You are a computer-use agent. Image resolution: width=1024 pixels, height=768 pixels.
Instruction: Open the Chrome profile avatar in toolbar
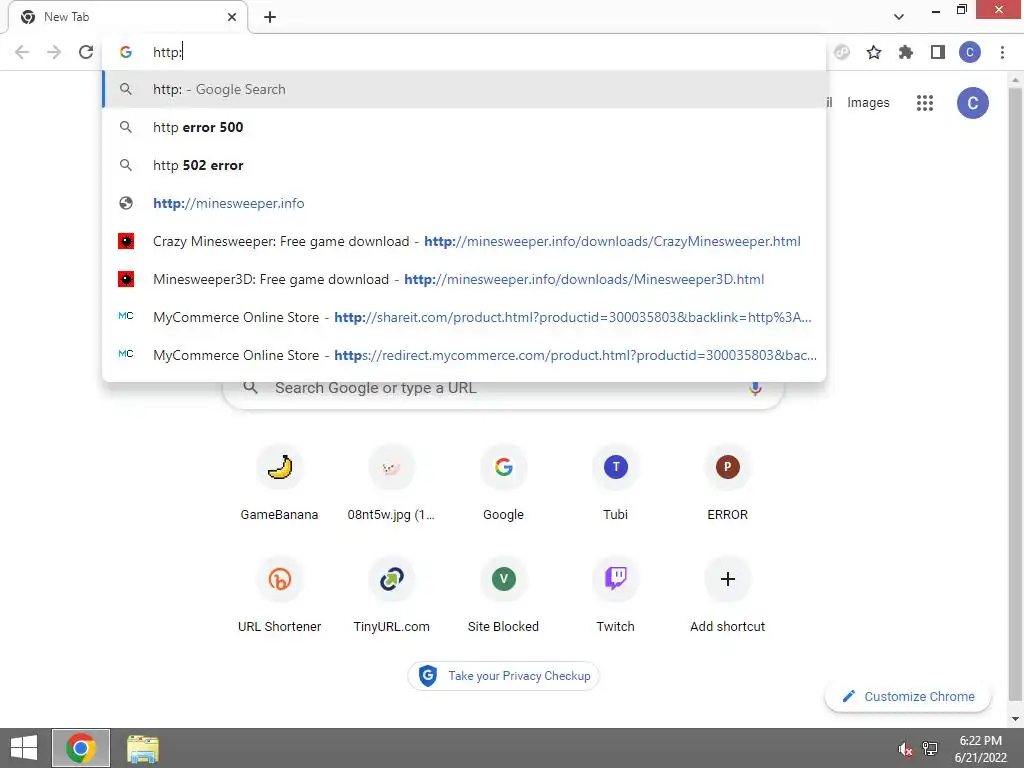970,52
